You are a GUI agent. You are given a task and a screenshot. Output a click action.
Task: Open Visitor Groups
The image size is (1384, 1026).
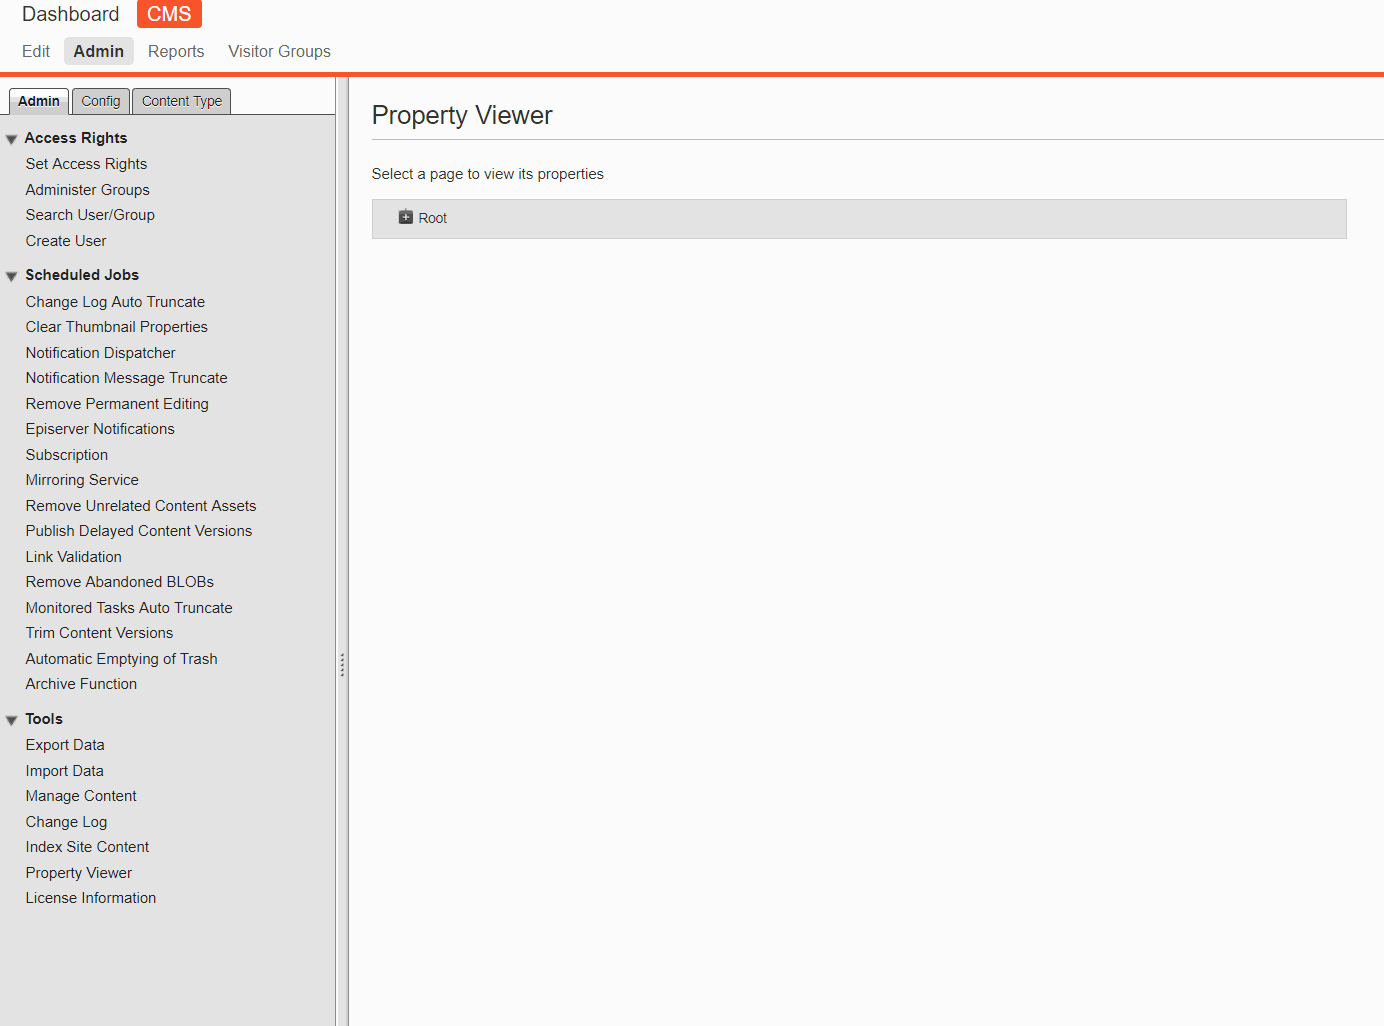coord(279,51)
